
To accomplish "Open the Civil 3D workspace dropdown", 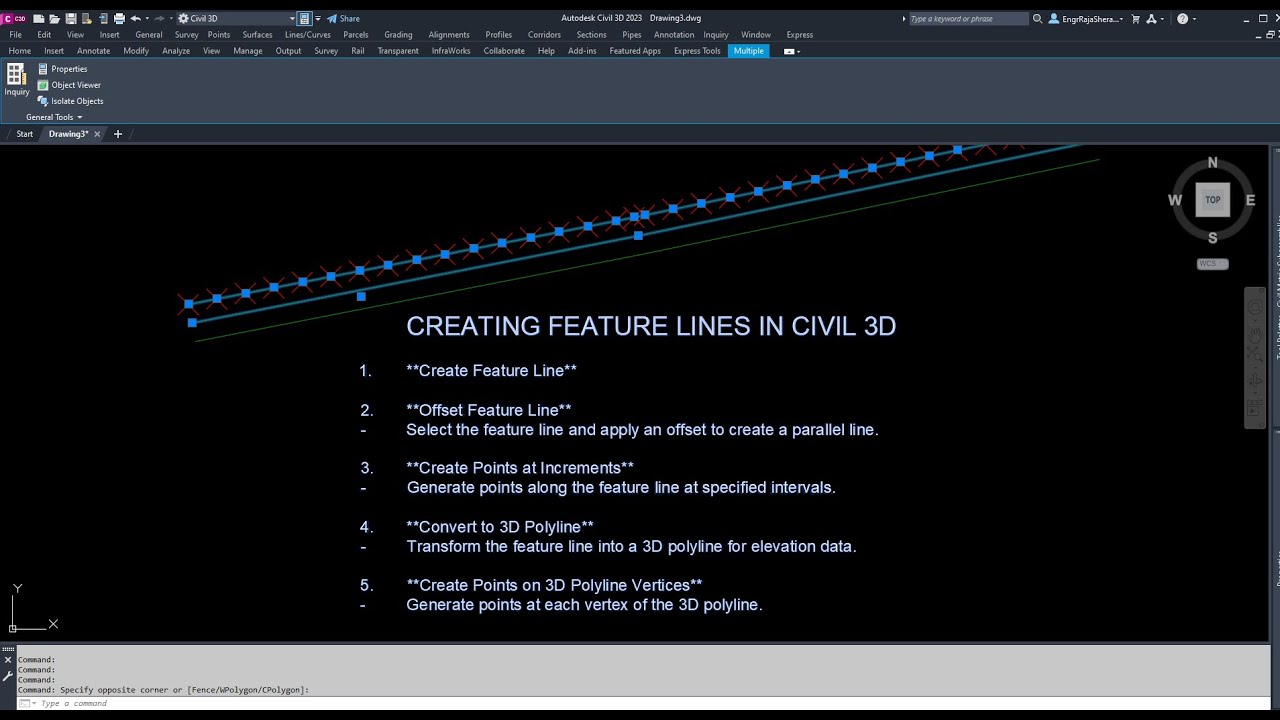I will pos(236,18).
